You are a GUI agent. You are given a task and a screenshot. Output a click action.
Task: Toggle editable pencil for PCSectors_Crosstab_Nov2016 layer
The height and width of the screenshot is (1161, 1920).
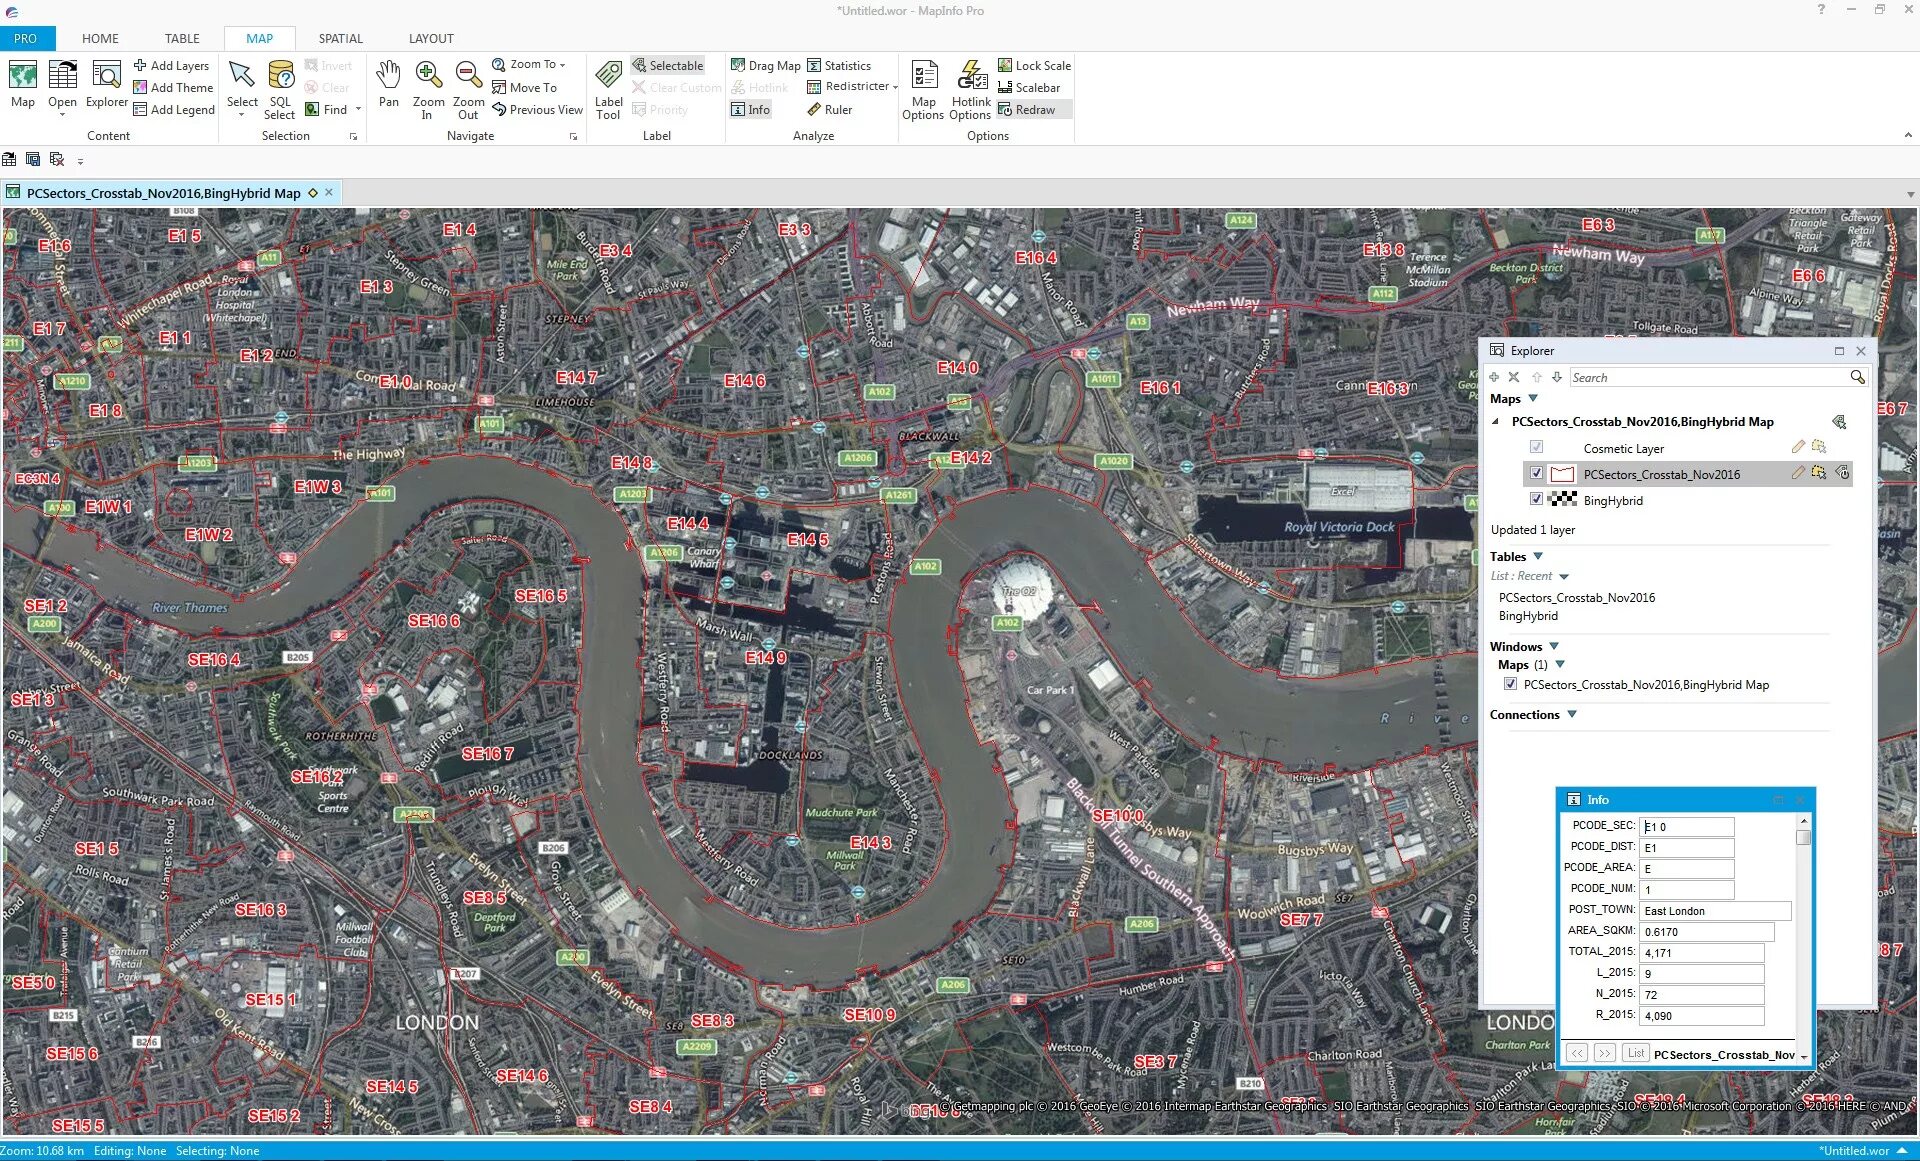click(x=1798, y=473)
